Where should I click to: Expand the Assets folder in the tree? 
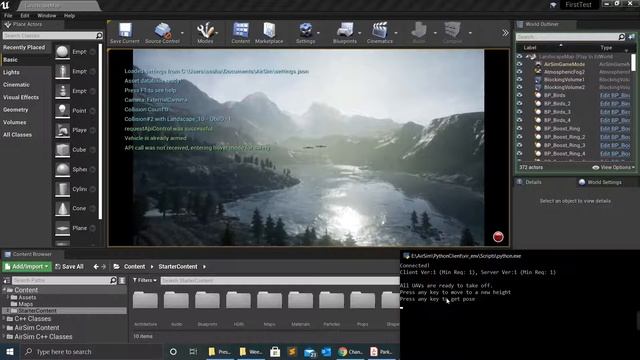tap(7, 297)
